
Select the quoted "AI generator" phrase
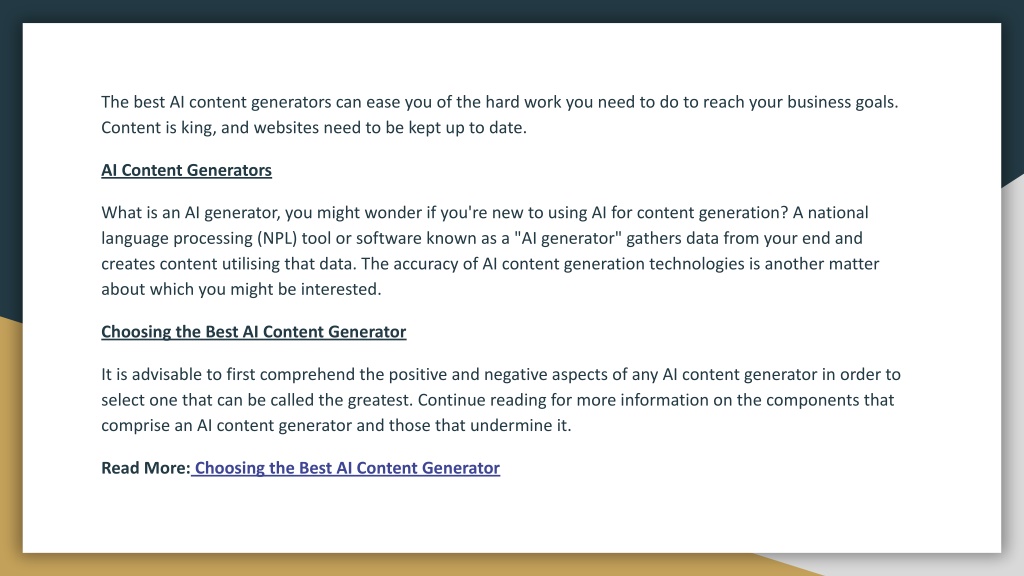click(x=568, y=238)
